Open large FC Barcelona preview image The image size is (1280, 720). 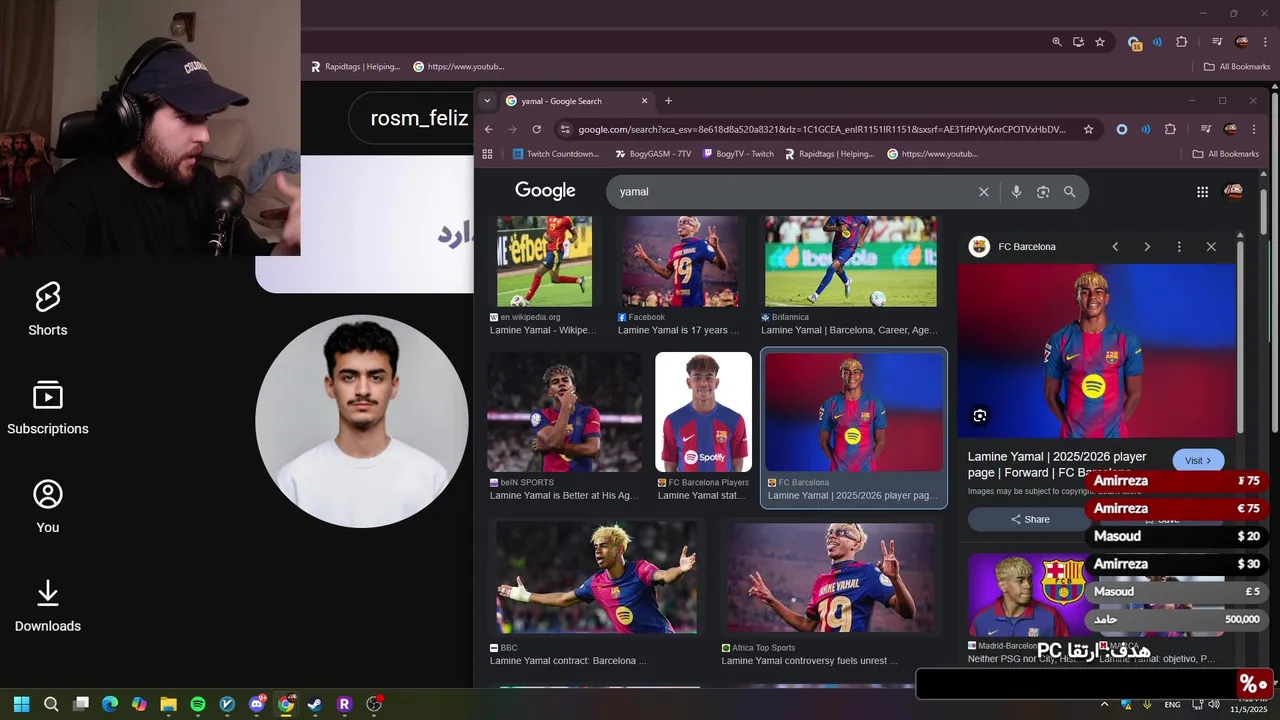tap(1096, 350)
